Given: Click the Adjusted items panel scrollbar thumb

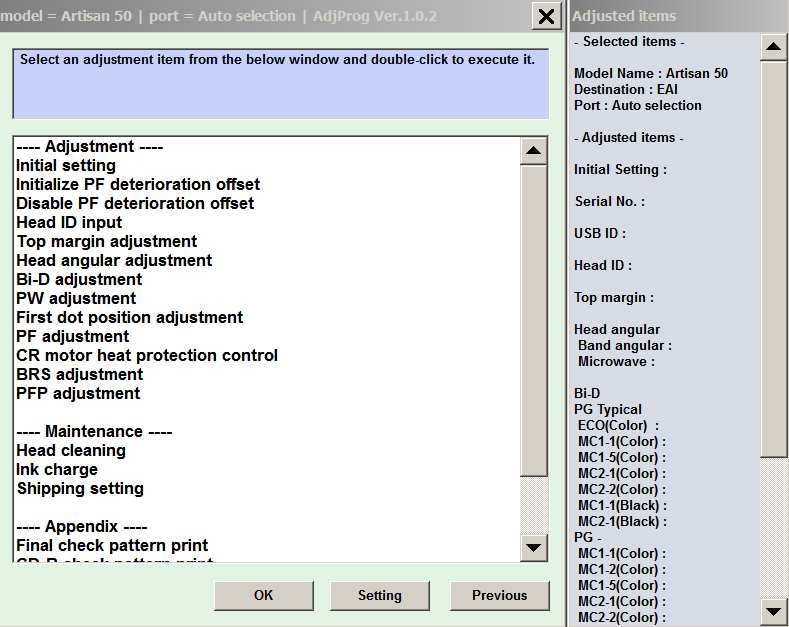Looking at the screenshot, I should click(773, 259).
